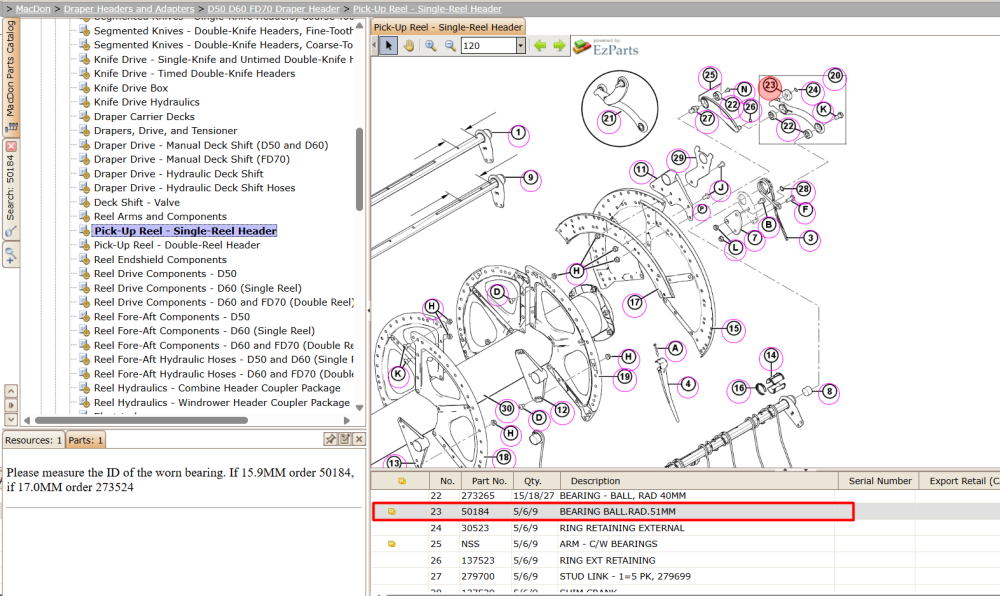This screenshot has height=596, width=1000.
Task: Collapse the diagram toolbar with its left-edge arrow
Action: point(375,46)
